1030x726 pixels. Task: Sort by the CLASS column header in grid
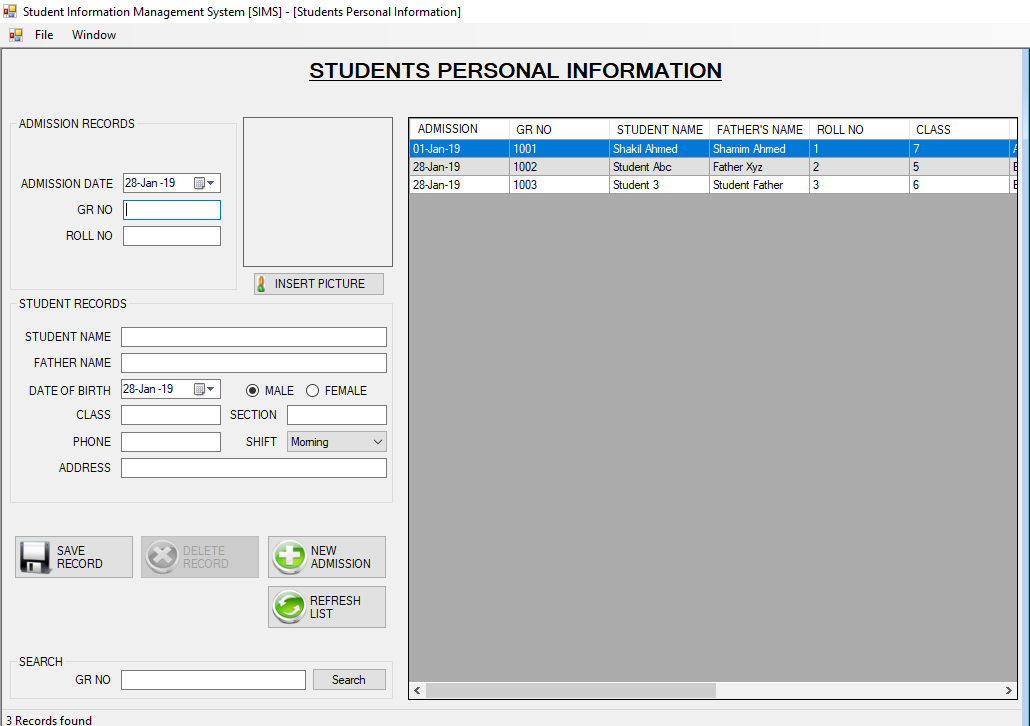(959, 129)
